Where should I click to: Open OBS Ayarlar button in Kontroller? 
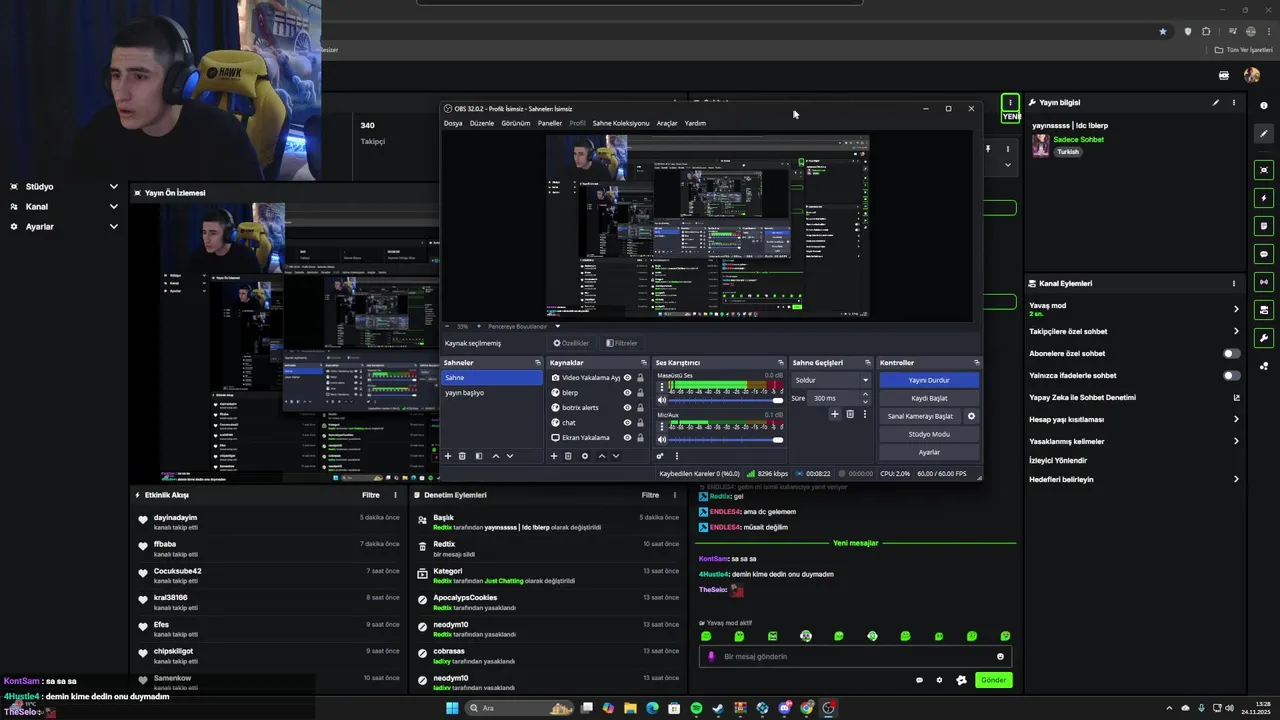[x=929, y=452]
